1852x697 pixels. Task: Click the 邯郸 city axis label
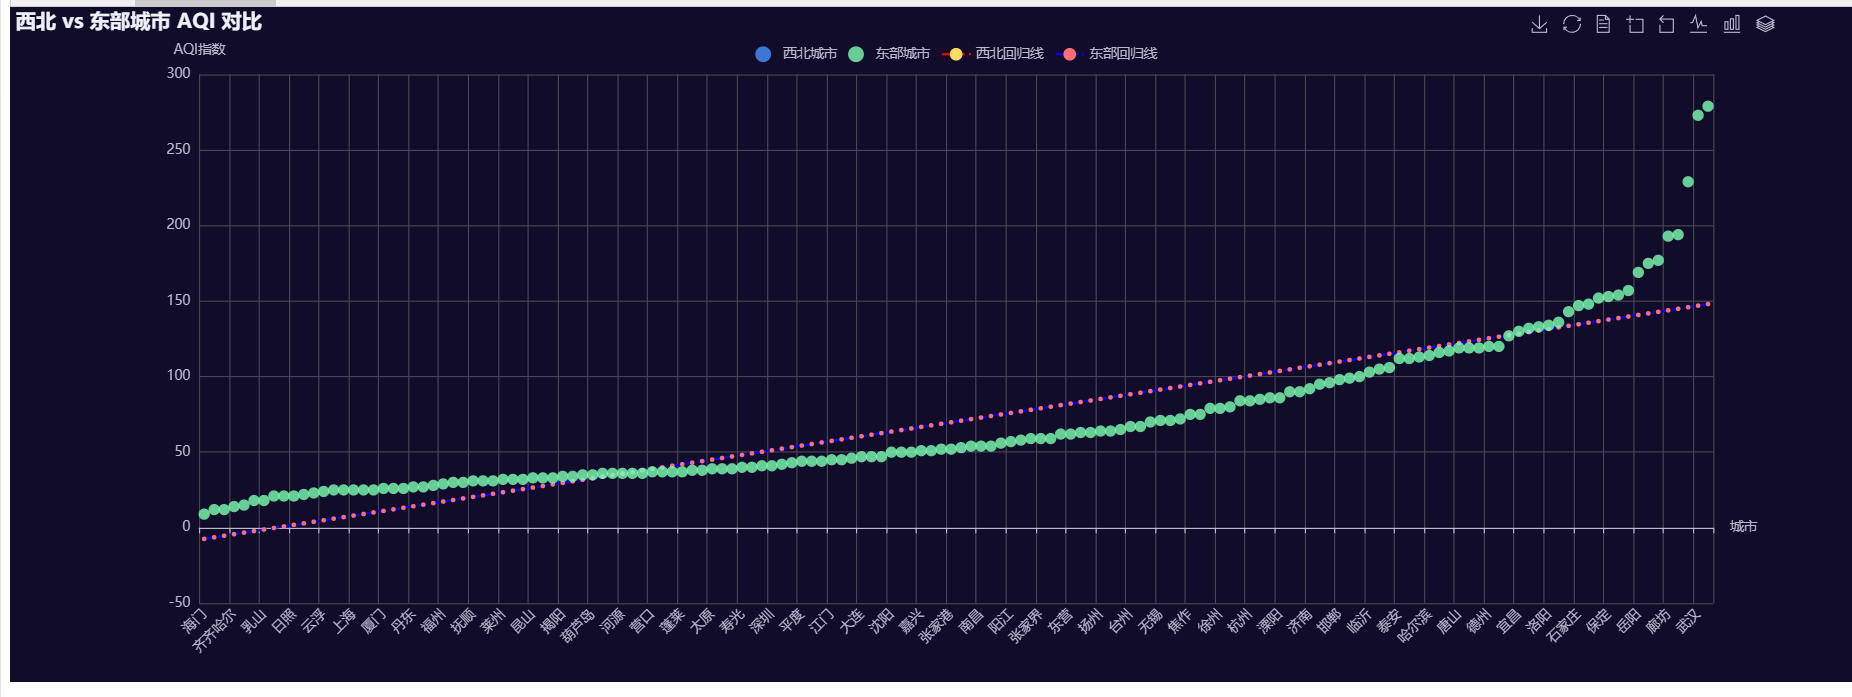tap(1328, 621)
